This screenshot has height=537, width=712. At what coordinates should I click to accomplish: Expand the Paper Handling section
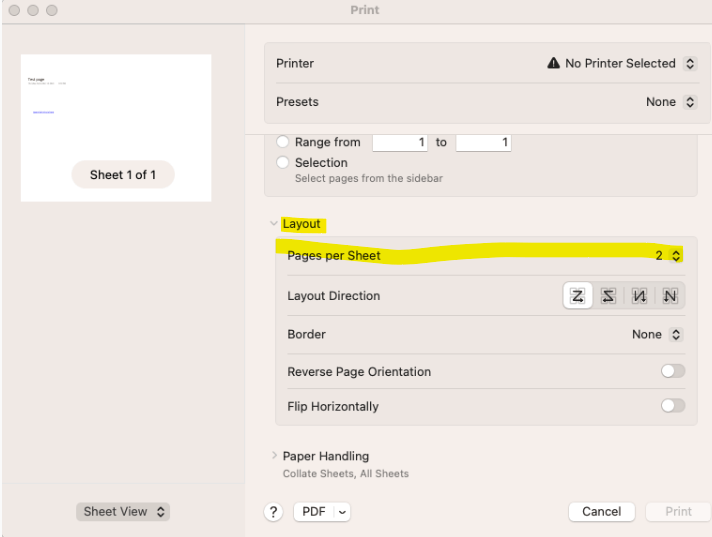[274, 455]
